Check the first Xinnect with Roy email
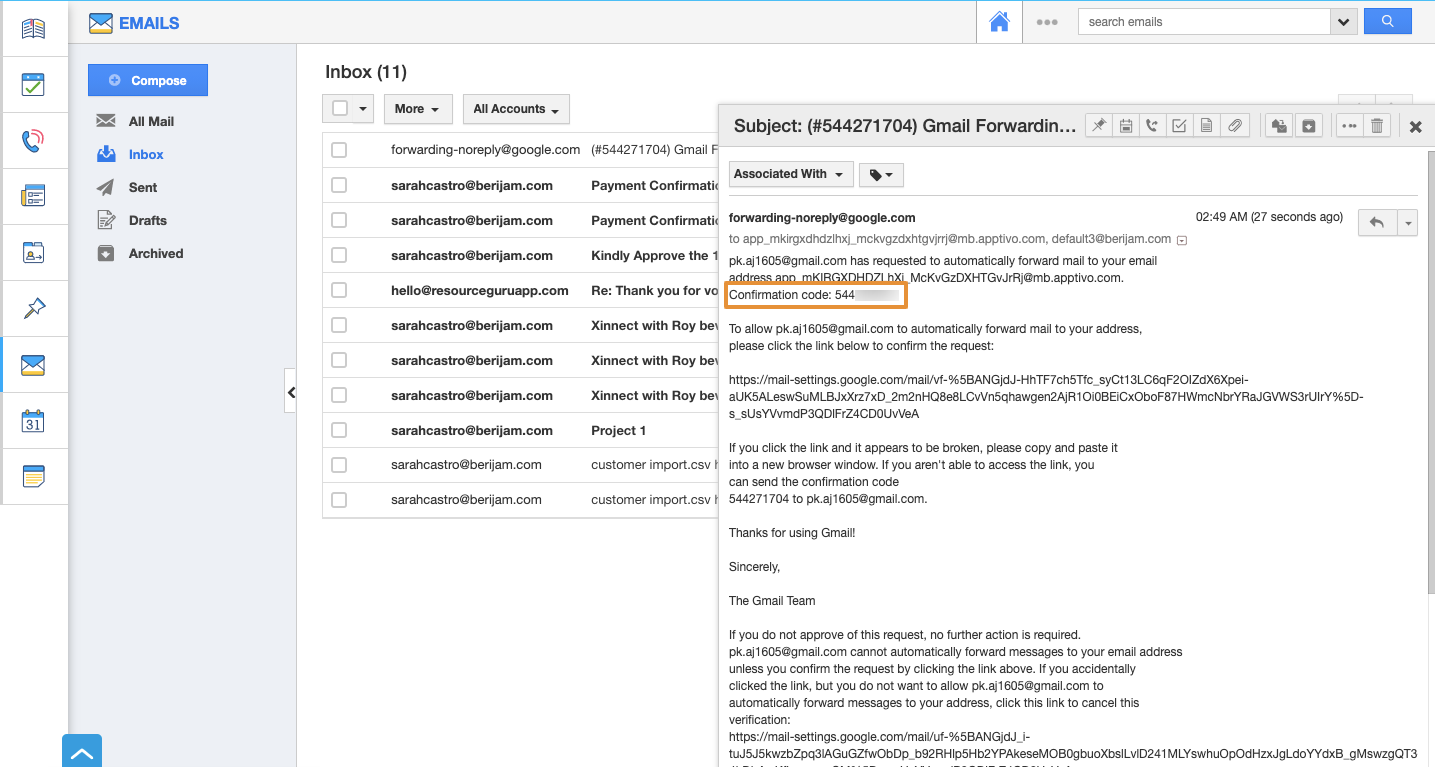Screen dimensions: 1435x767 tap(339, 325)
